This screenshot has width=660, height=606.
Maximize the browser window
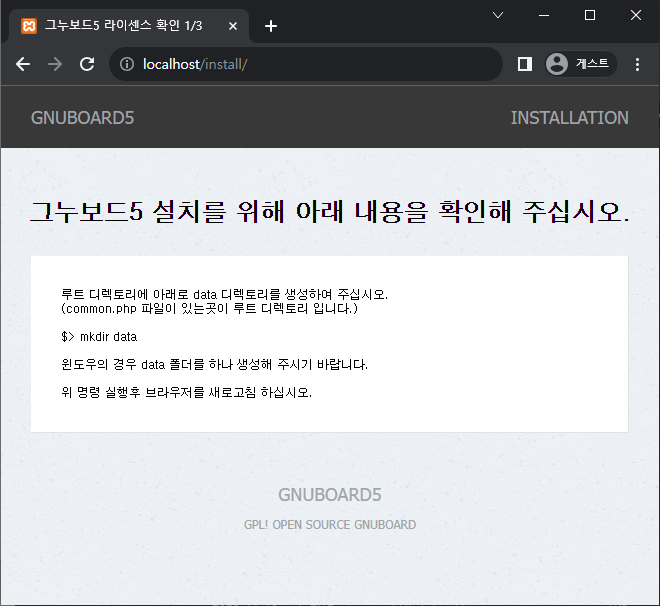pyautogui.click(x=590, y=16)
